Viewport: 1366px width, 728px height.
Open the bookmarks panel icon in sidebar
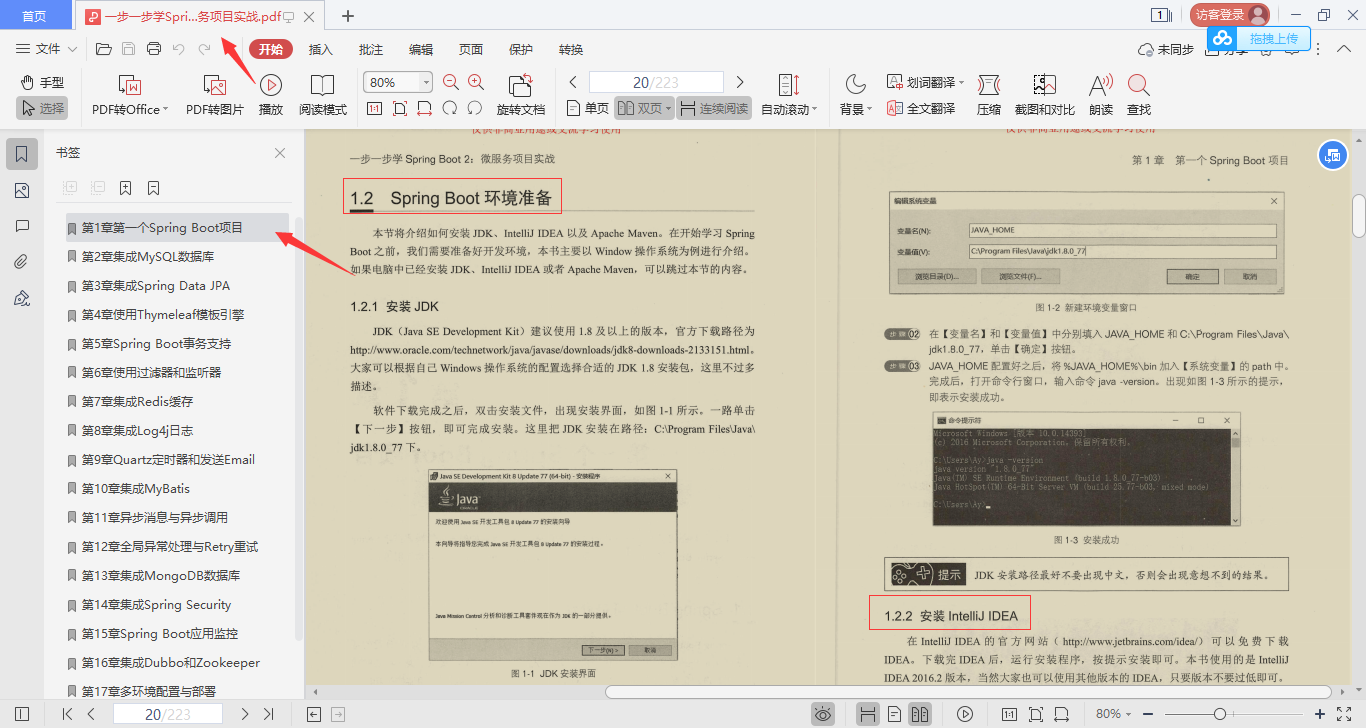tap(22, 154)
